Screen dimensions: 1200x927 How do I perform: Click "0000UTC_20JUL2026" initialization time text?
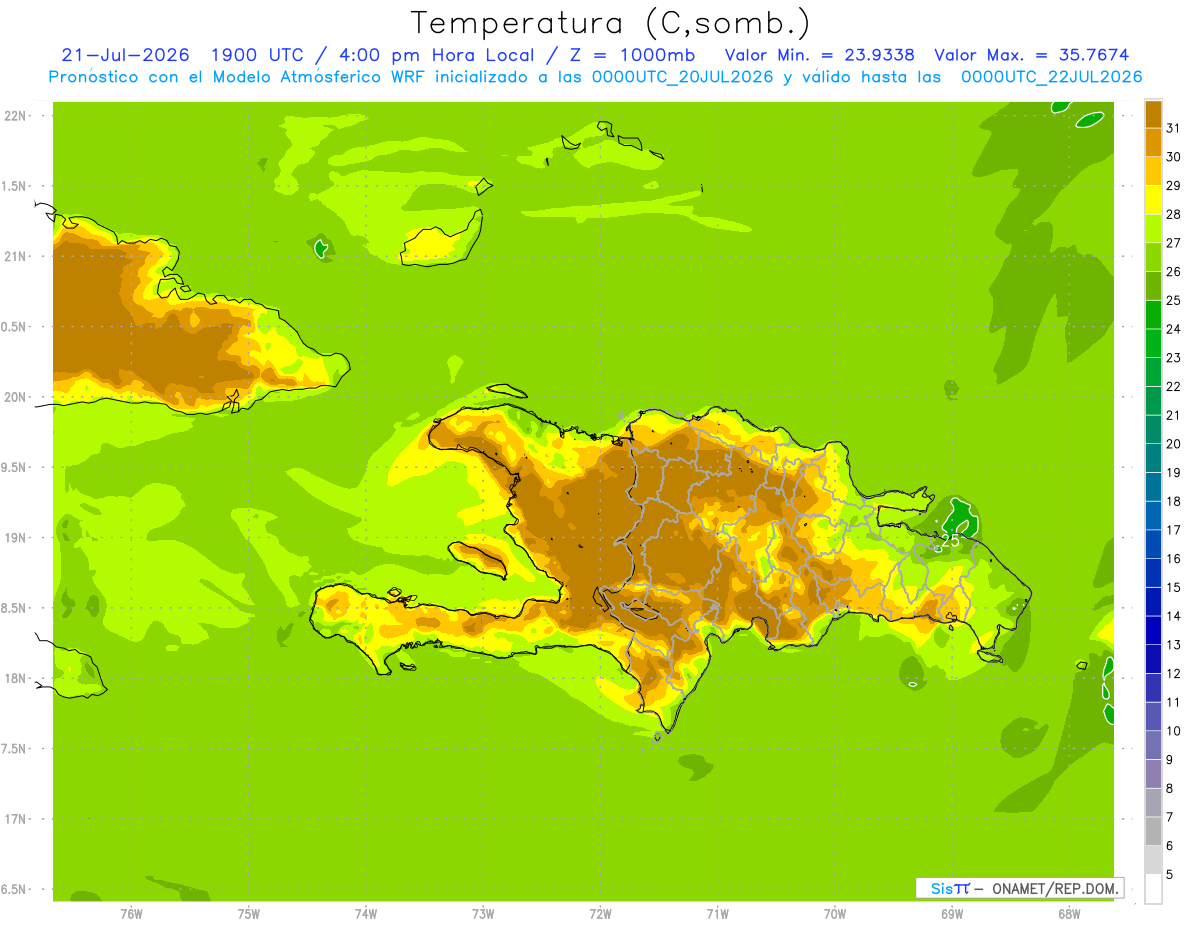pos(683,77)
